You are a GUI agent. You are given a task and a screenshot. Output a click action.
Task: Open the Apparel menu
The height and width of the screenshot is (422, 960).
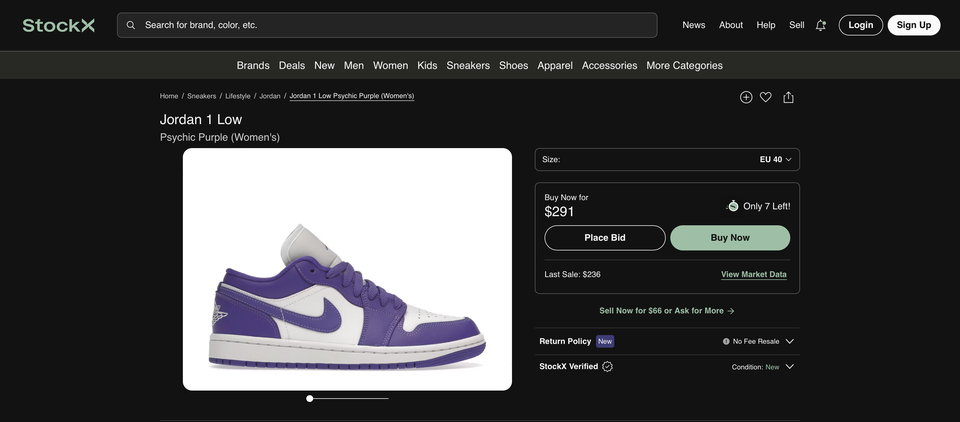pyautogui.click(x=555, y=66)
